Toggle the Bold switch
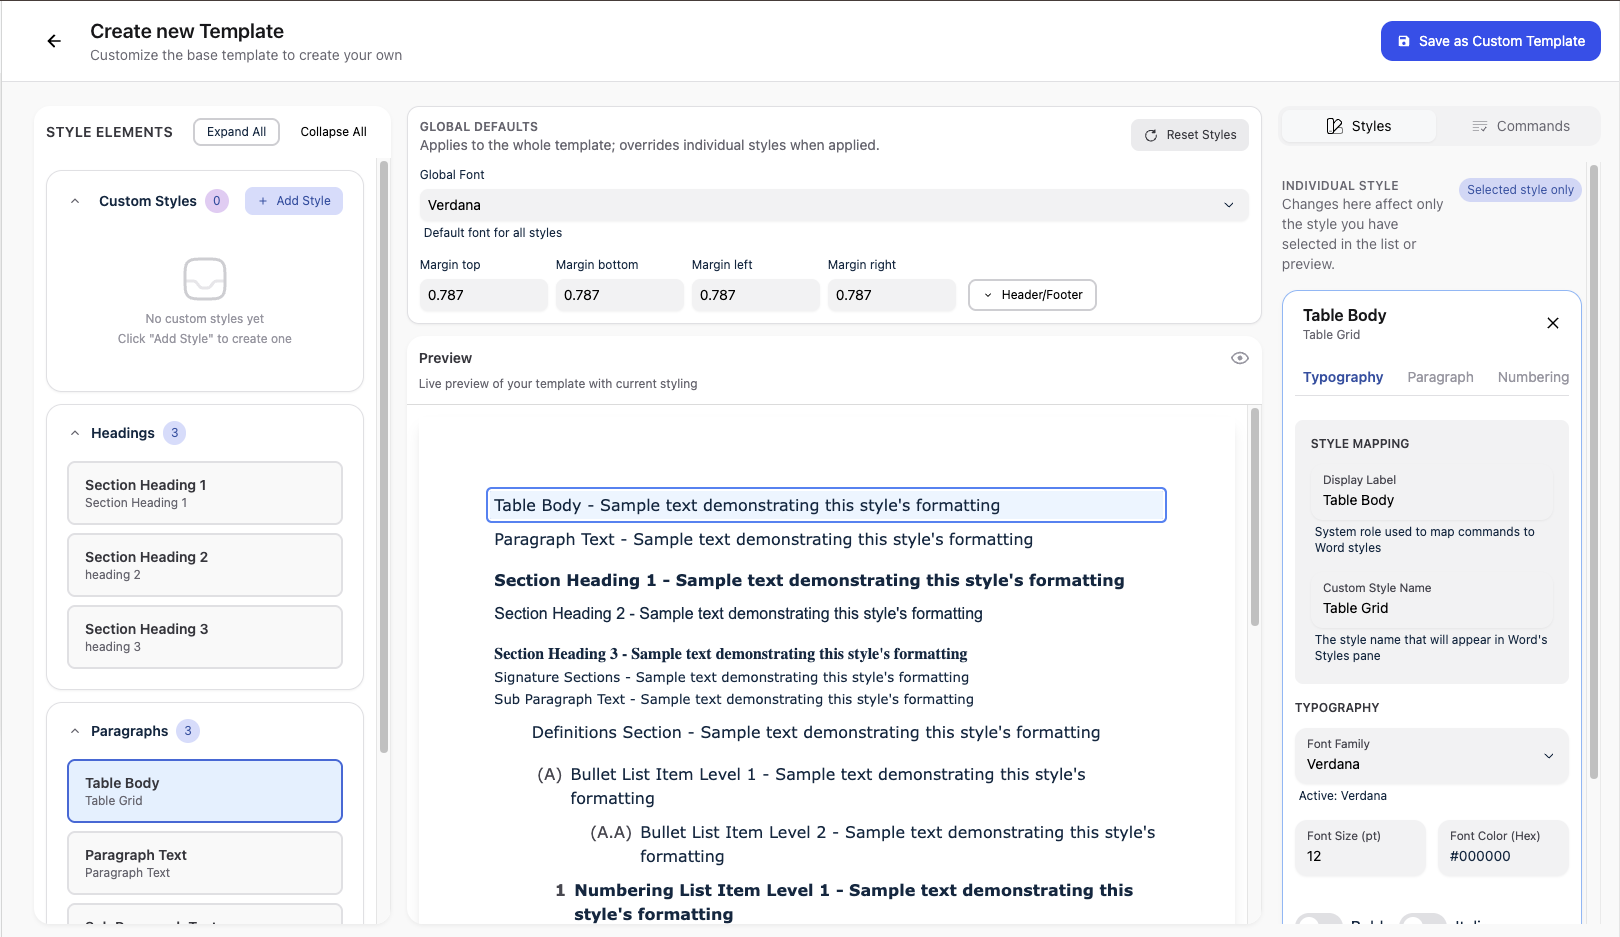Viewport: 1620px width, 937px height. 1318,922
